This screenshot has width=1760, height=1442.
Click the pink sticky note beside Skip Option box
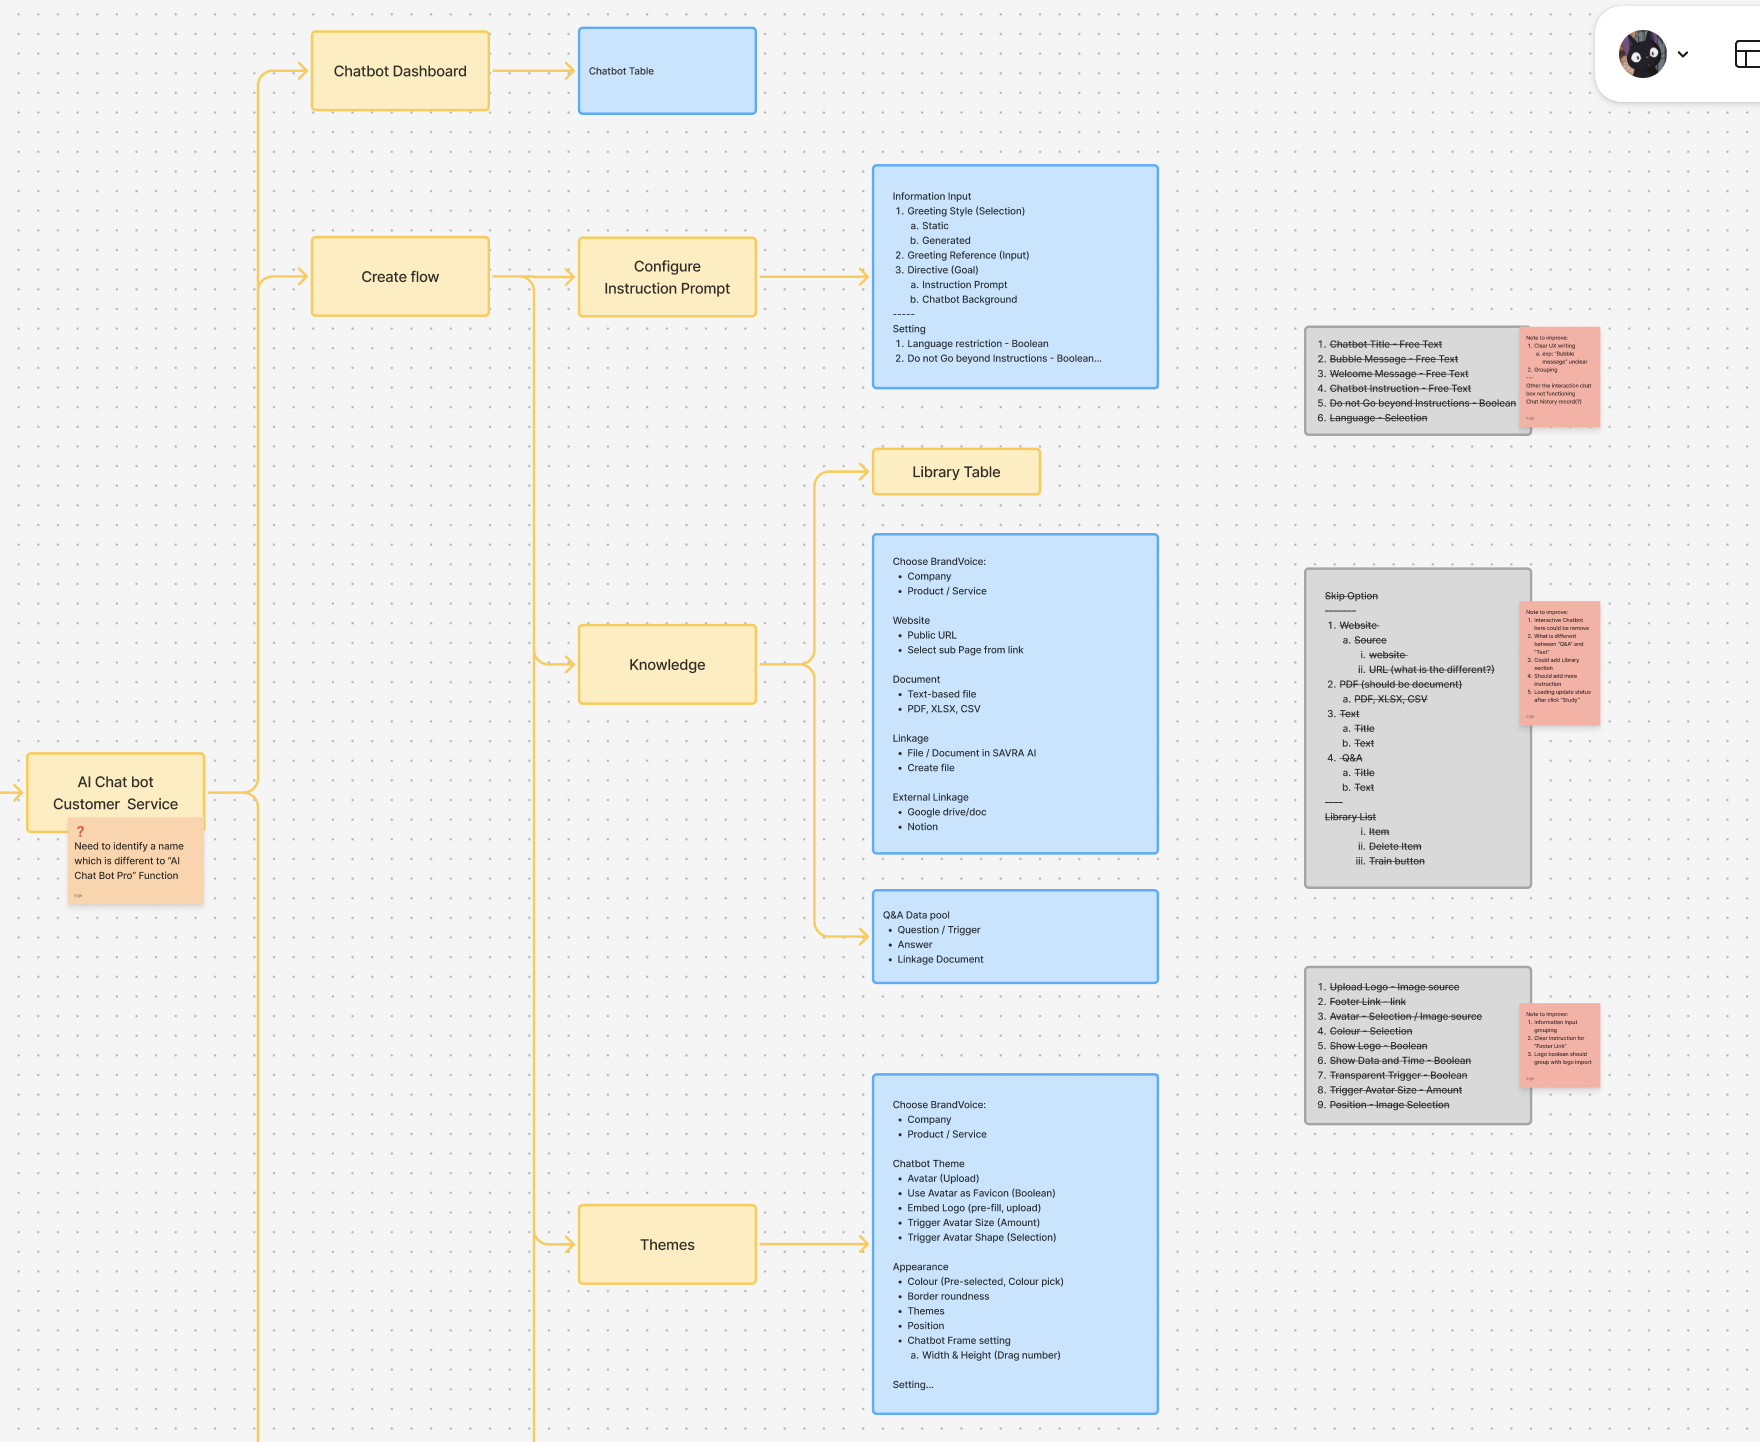(x=1559, y=663)
